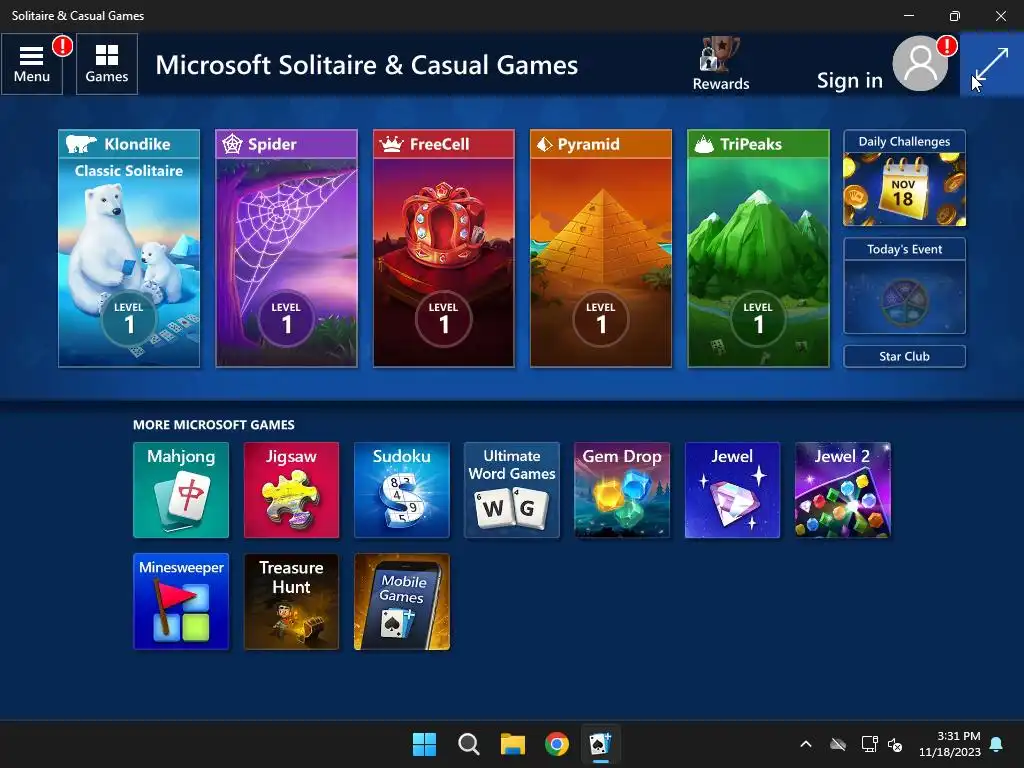Image resolution: width=1024 pixels, height=768 pixels.
Task: Open the Pyramid game card
Action: (601, 248)
